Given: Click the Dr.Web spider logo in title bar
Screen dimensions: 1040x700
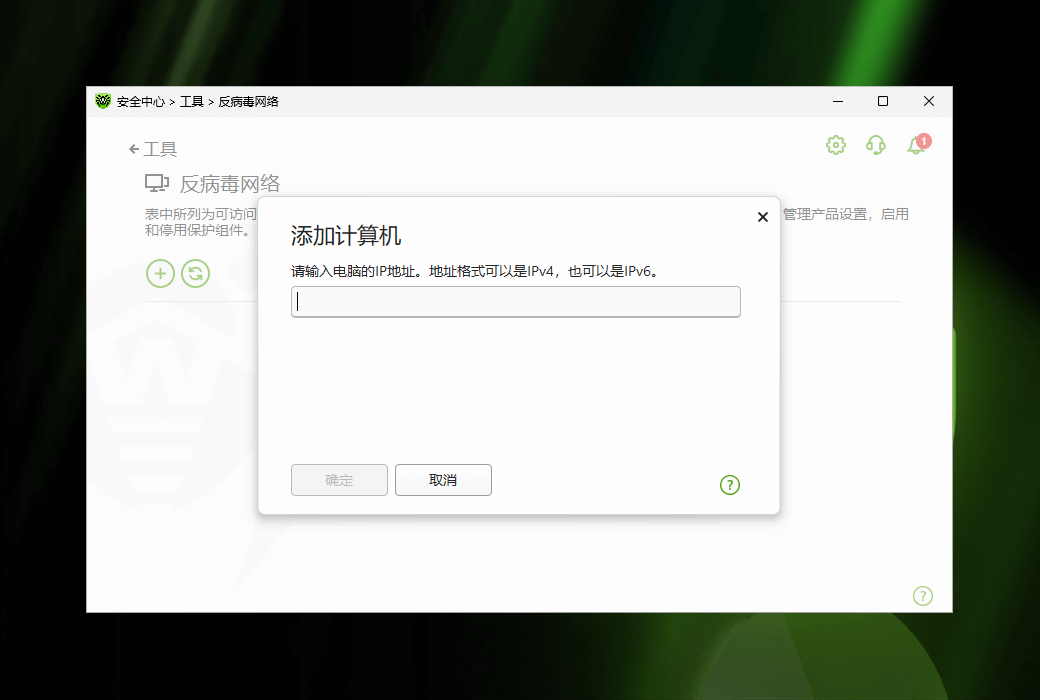Looking at the screenshot, I should click(x=103, y=101).
